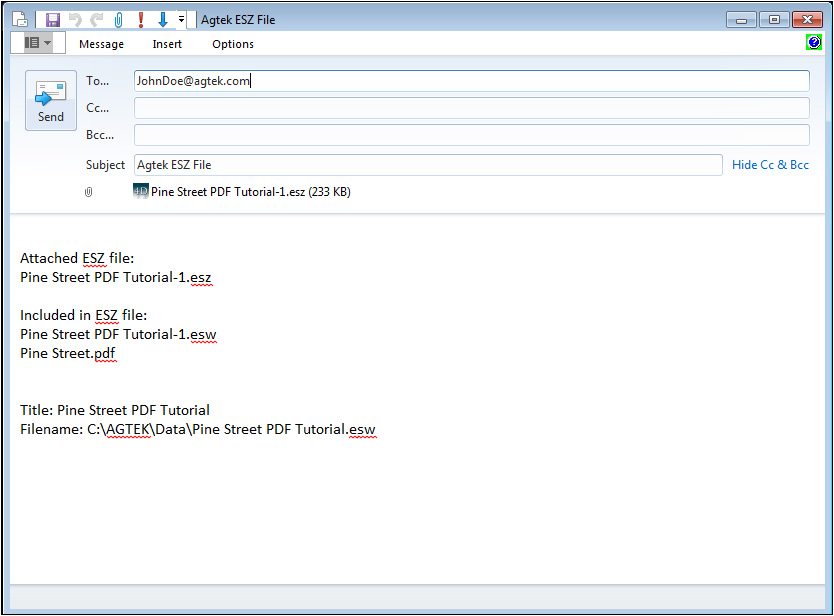Click the Hide Cc & Bcc link
This screenshot has height=616, width=834.
[770, 165]
